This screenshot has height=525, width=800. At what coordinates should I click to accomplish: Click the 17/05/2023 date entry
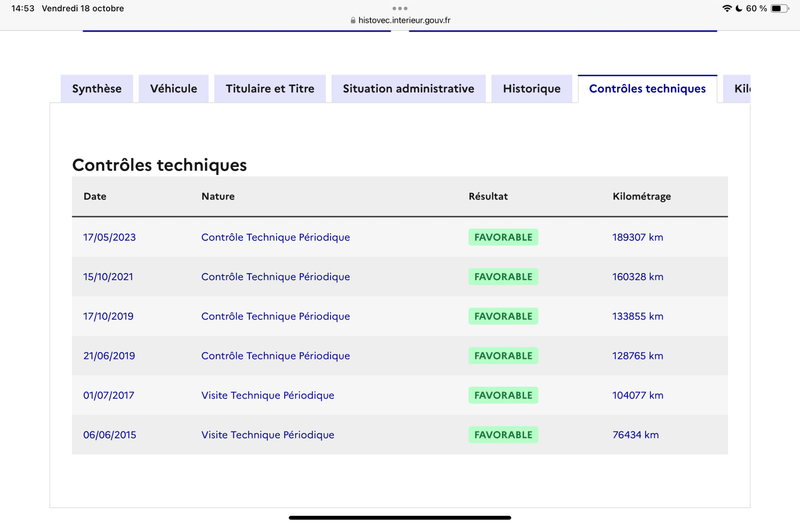pos(110,237)
